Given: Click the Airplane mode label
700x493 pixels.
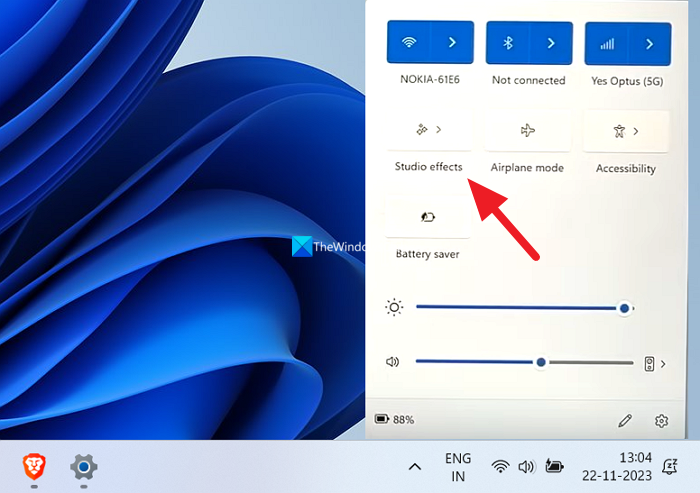Looking at the screenshot, I should click(x=527, y=168).
